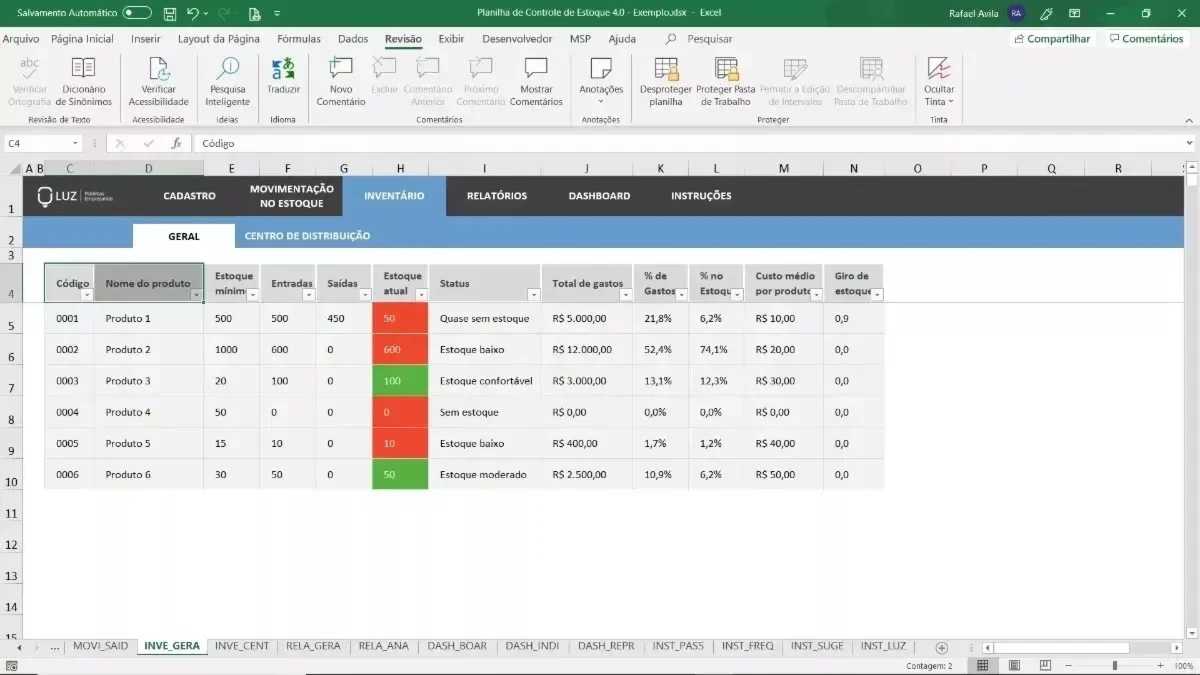Open the Status column filter dropdown

point(533,295)
